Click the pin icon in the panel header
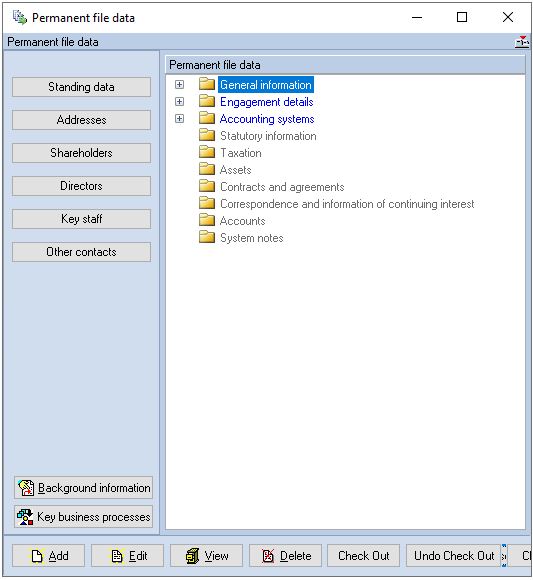533x580 pixels. coord(522,42)
